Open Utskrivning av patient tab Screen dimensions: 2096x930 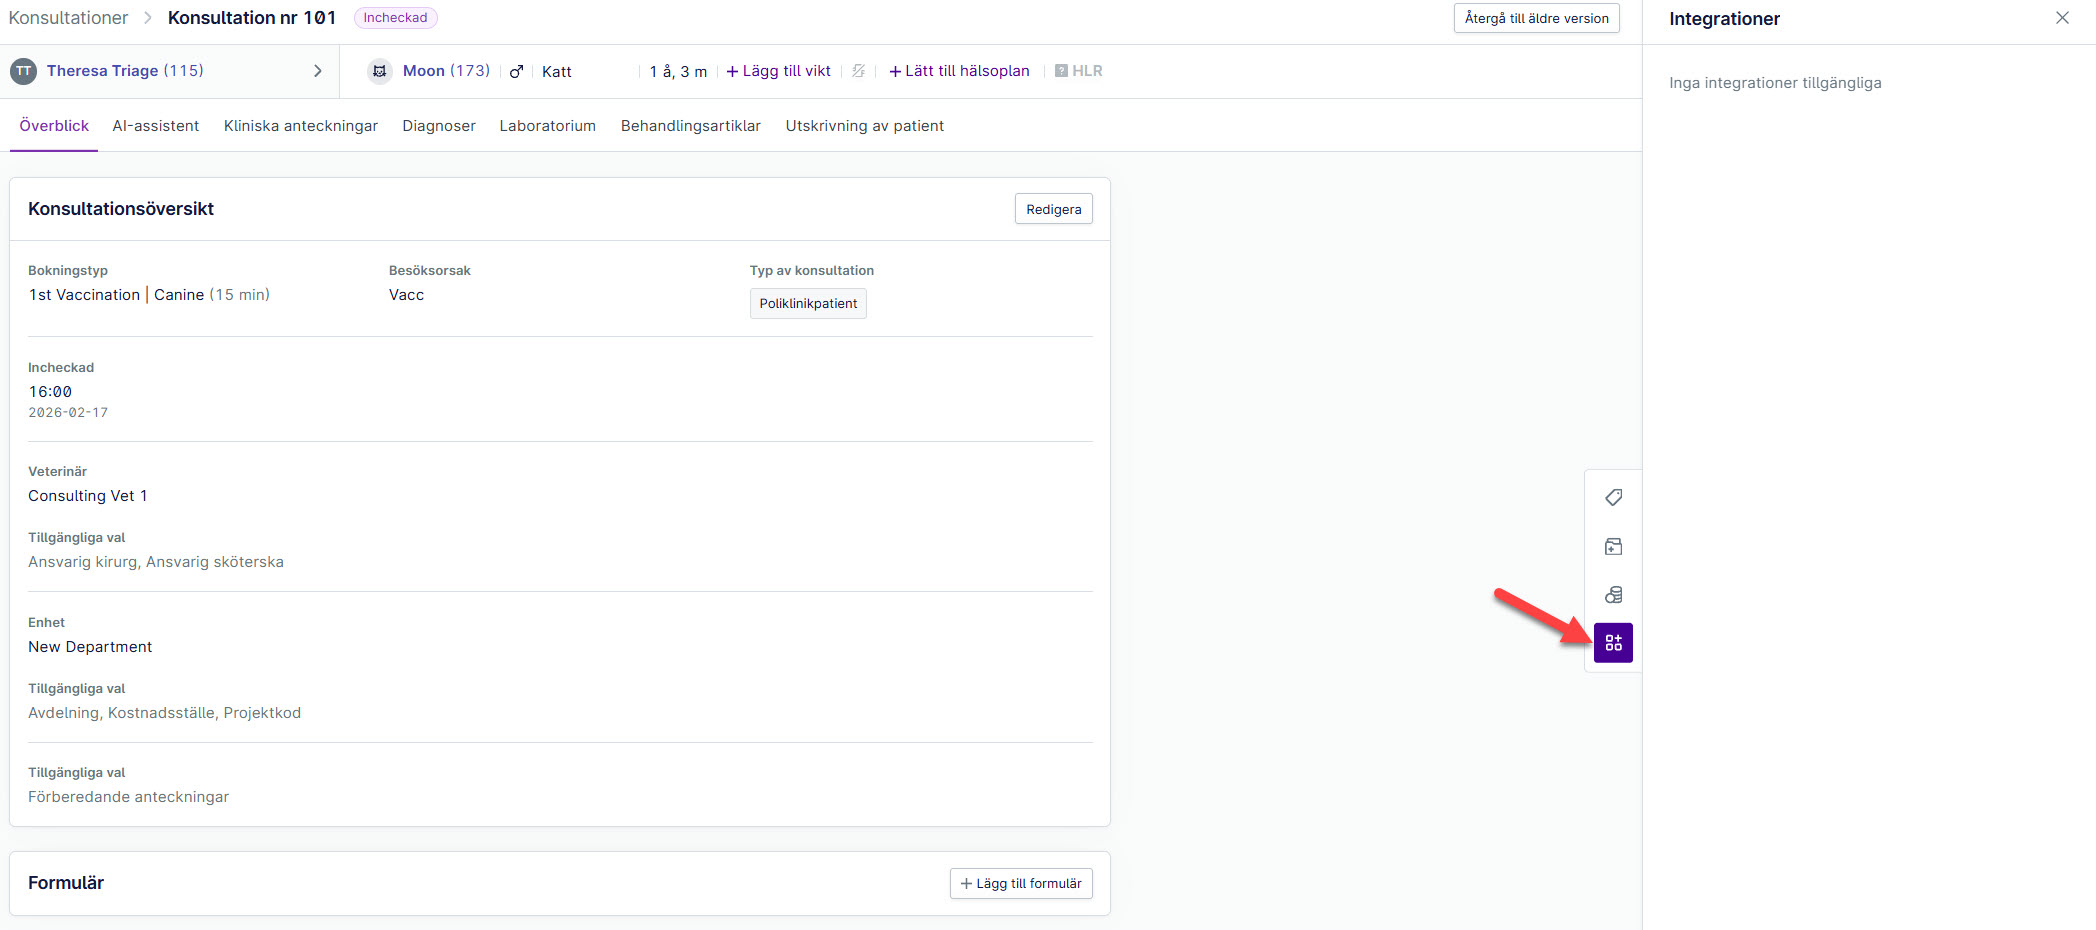[x=865, y=126]
